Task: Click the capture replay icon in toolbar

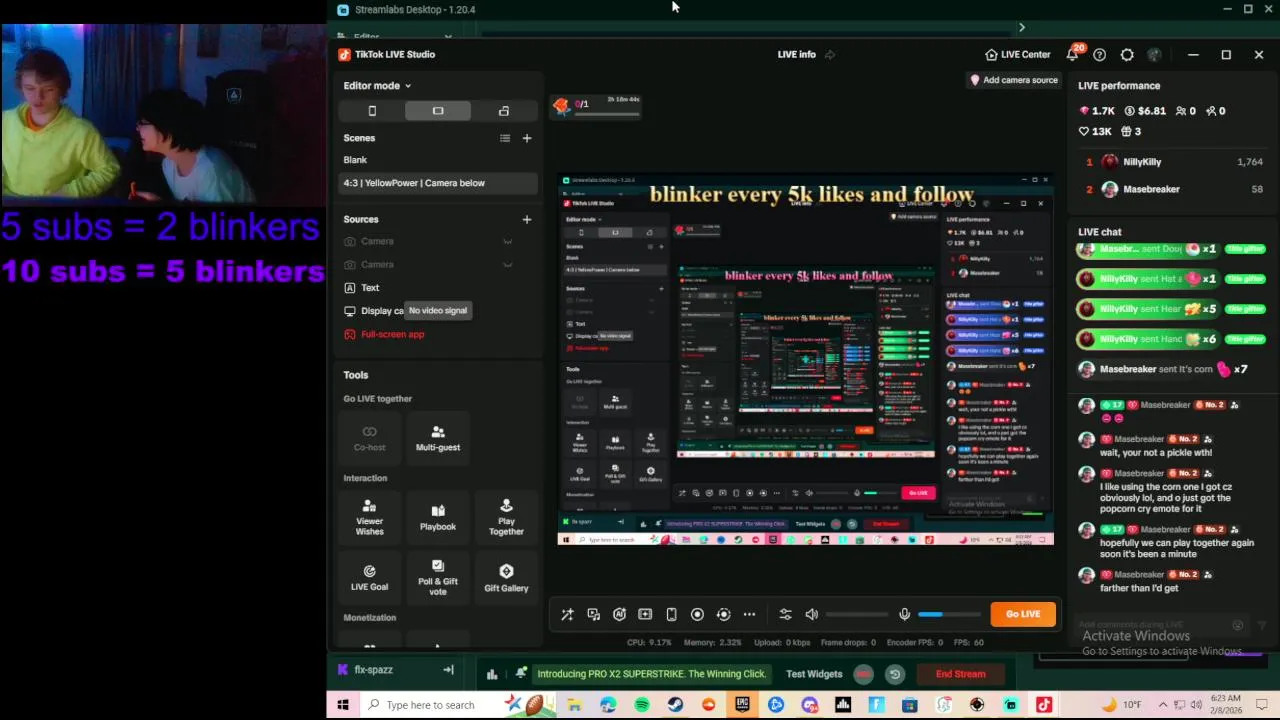Action: (x=723, y=614)
